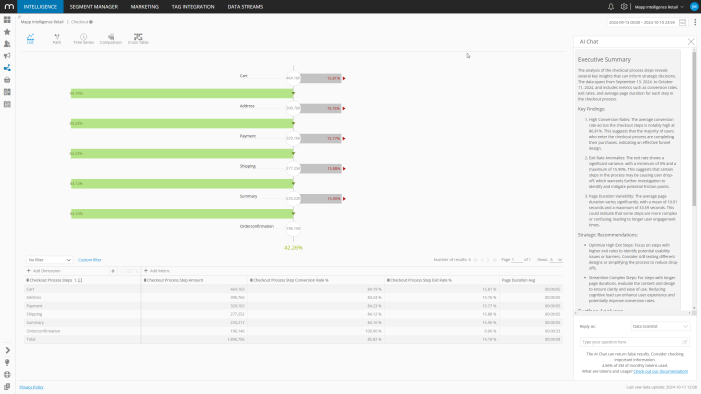This screenshot has width=701, height=394.
Task: Expand the sidebar with the chevron arrow
Action: (7, 350)
